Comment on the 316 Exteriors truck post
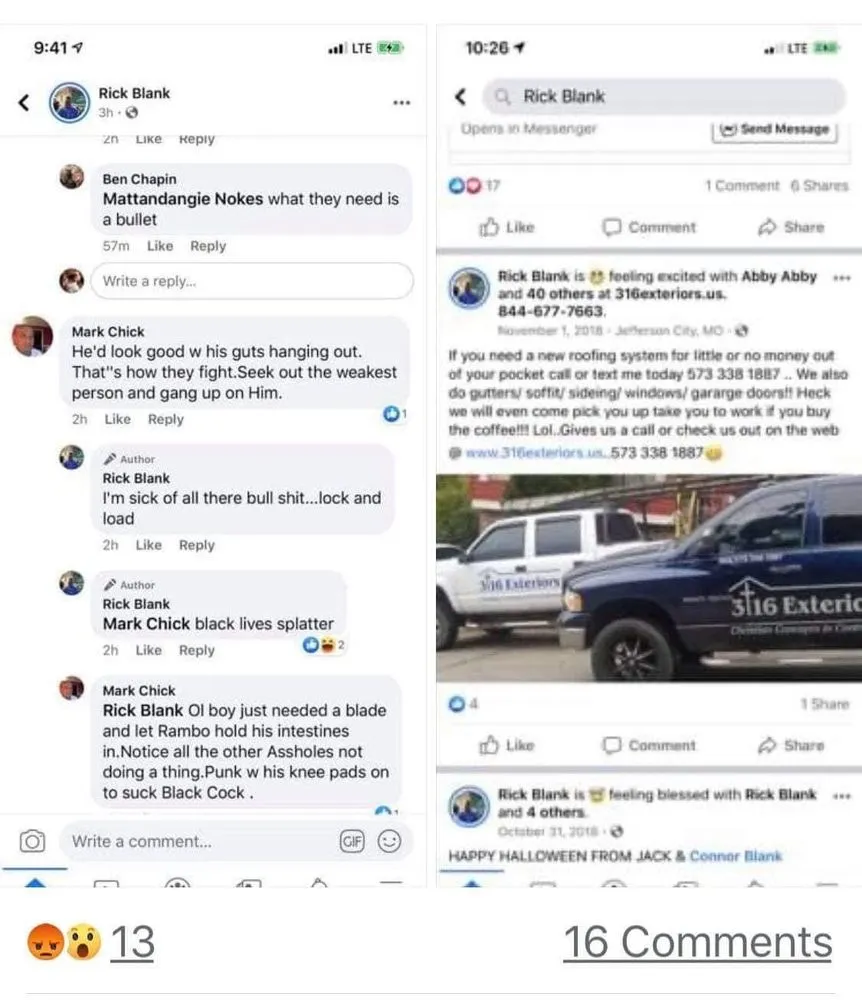This screenshot has height=1000, width=862. (x=649, y=745)
